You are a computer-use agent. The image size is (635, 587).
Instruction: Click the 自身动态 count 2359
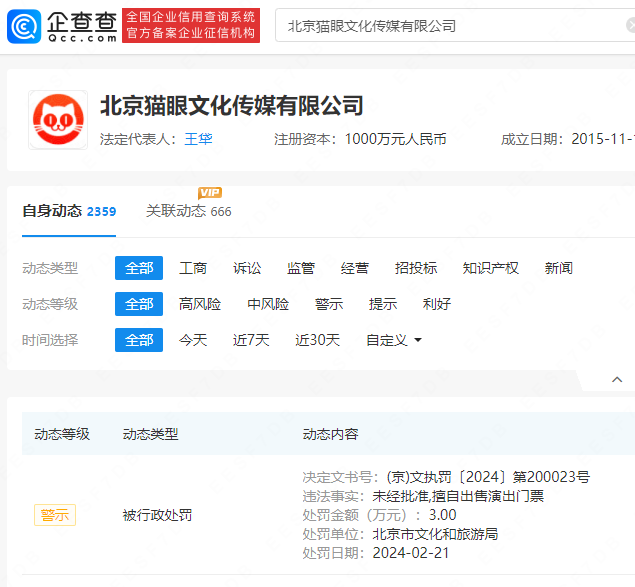click(101, 211)
